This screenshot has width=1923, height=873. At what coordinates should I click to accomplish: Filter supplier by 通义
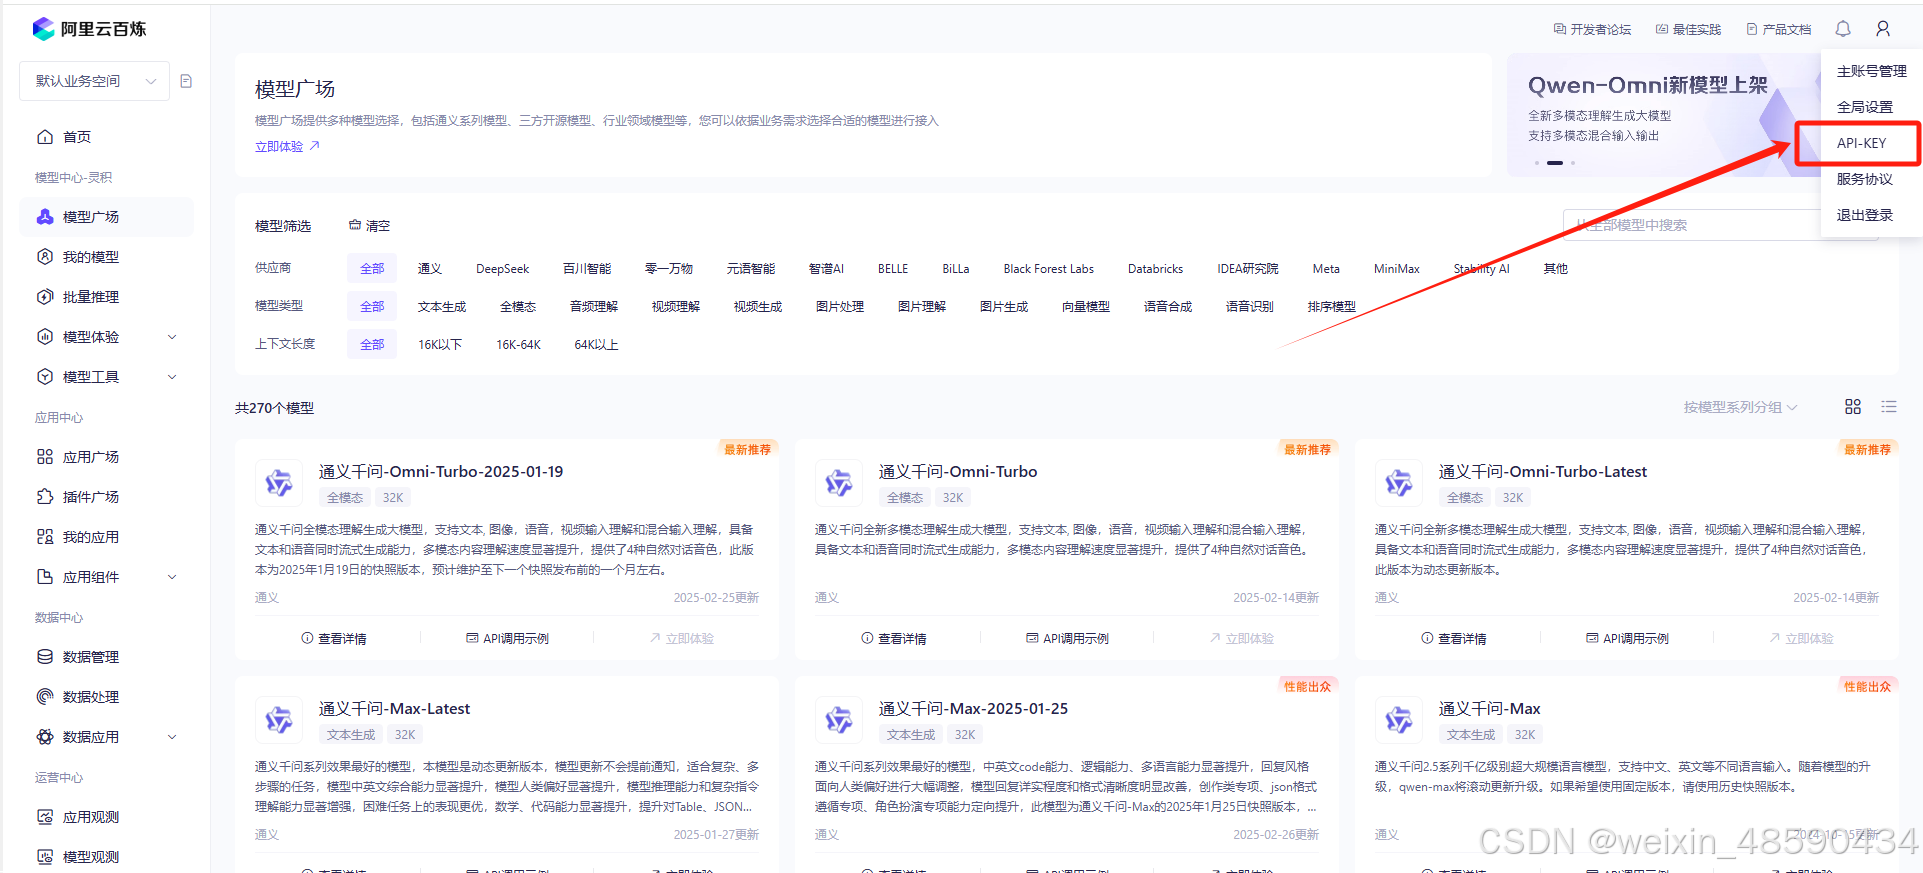point(430,269)
